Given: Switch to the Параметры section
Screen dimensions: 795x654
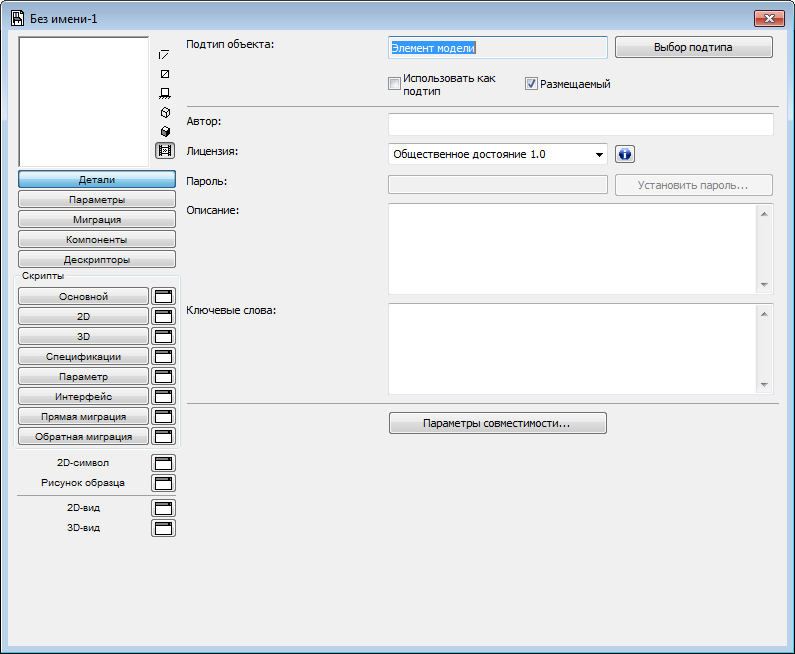Looking at the screenshot, I should tap(97, 199).
